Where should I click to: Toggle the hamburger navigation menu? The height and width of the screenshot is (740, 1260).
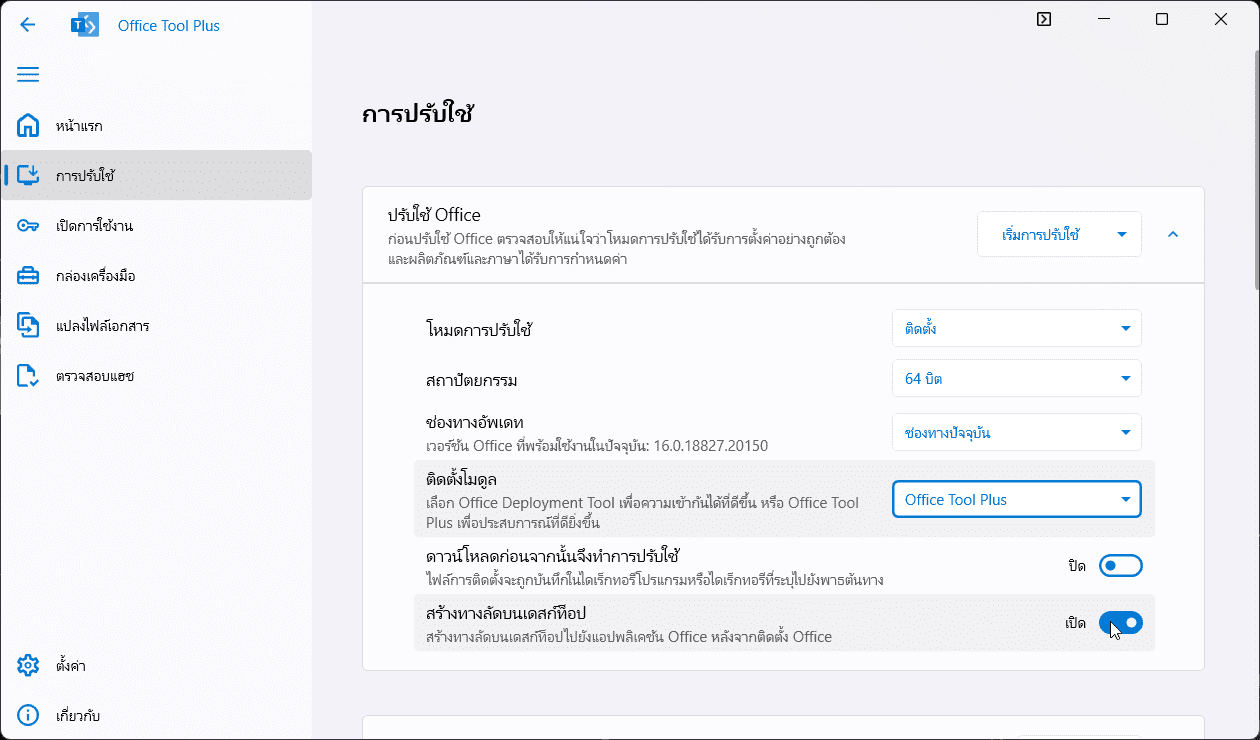[28, 75]
